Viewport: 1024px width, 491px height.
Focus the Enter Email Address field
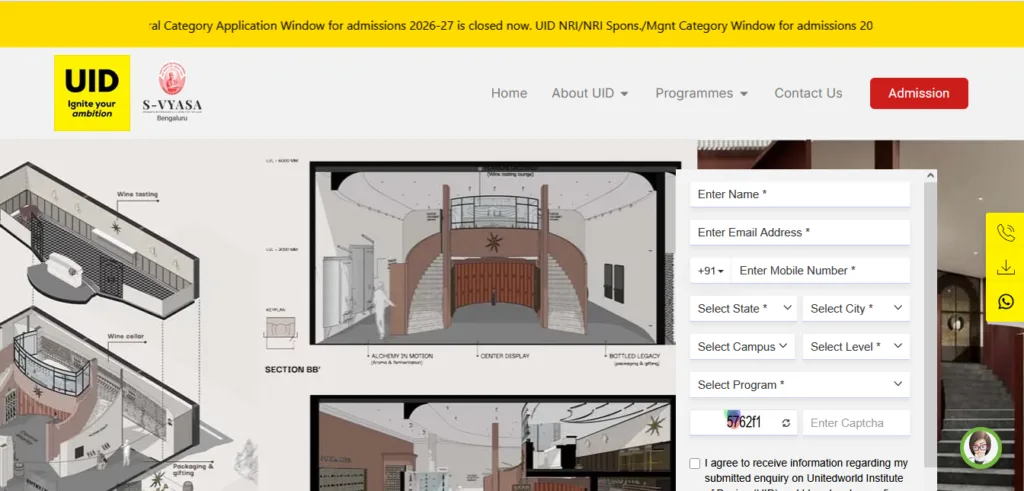coord(799,233)
